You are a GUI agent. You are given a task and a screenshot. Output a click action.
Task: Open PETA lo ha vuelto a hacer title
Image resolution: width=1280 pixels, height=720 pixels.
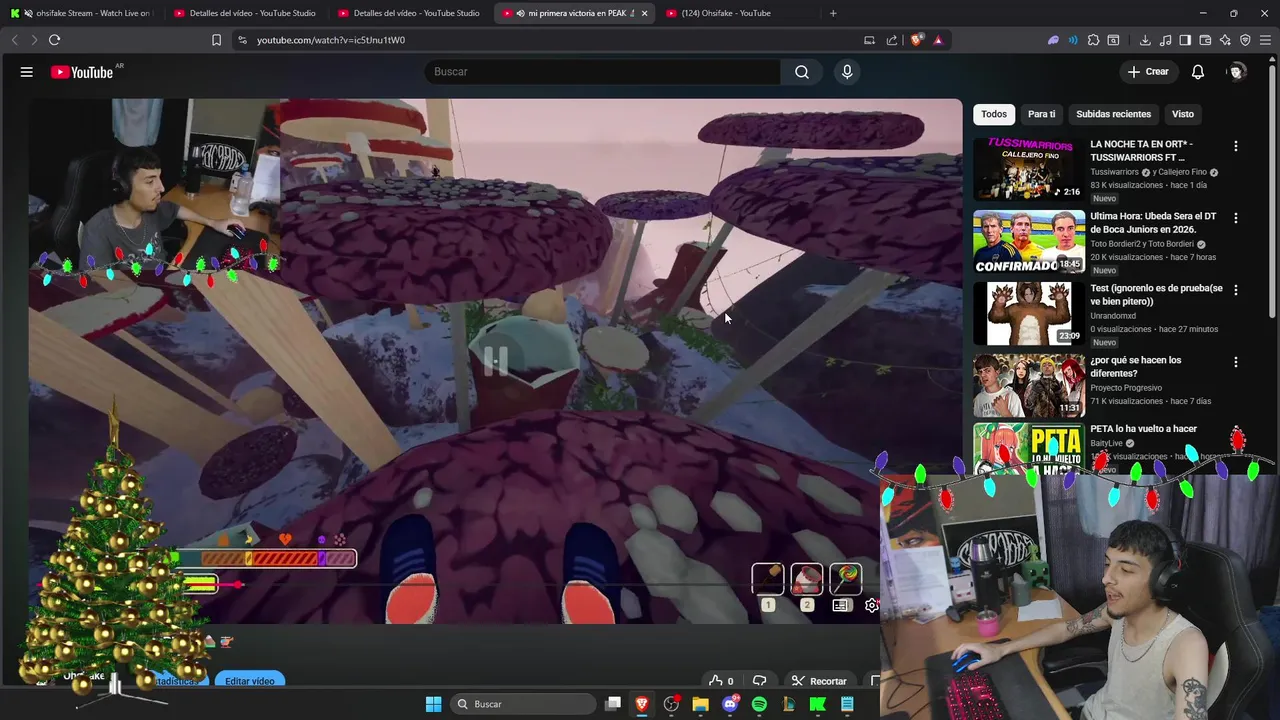1143,429
